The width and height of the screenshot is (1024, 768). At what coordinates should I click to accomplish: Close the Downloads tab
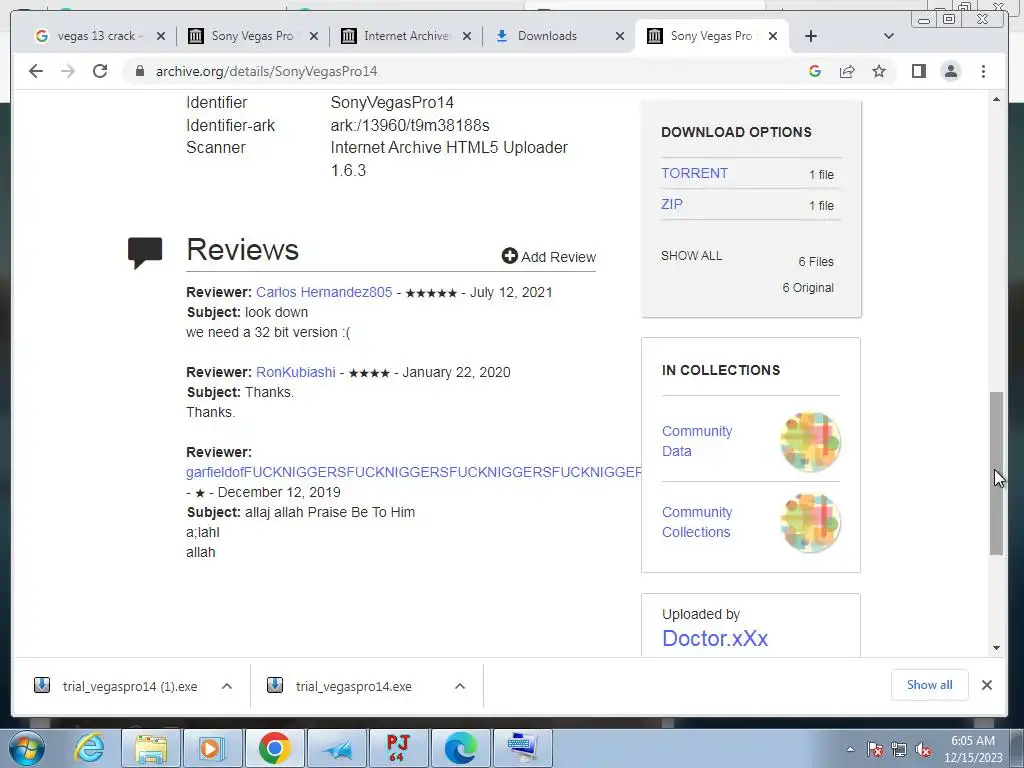620,36
